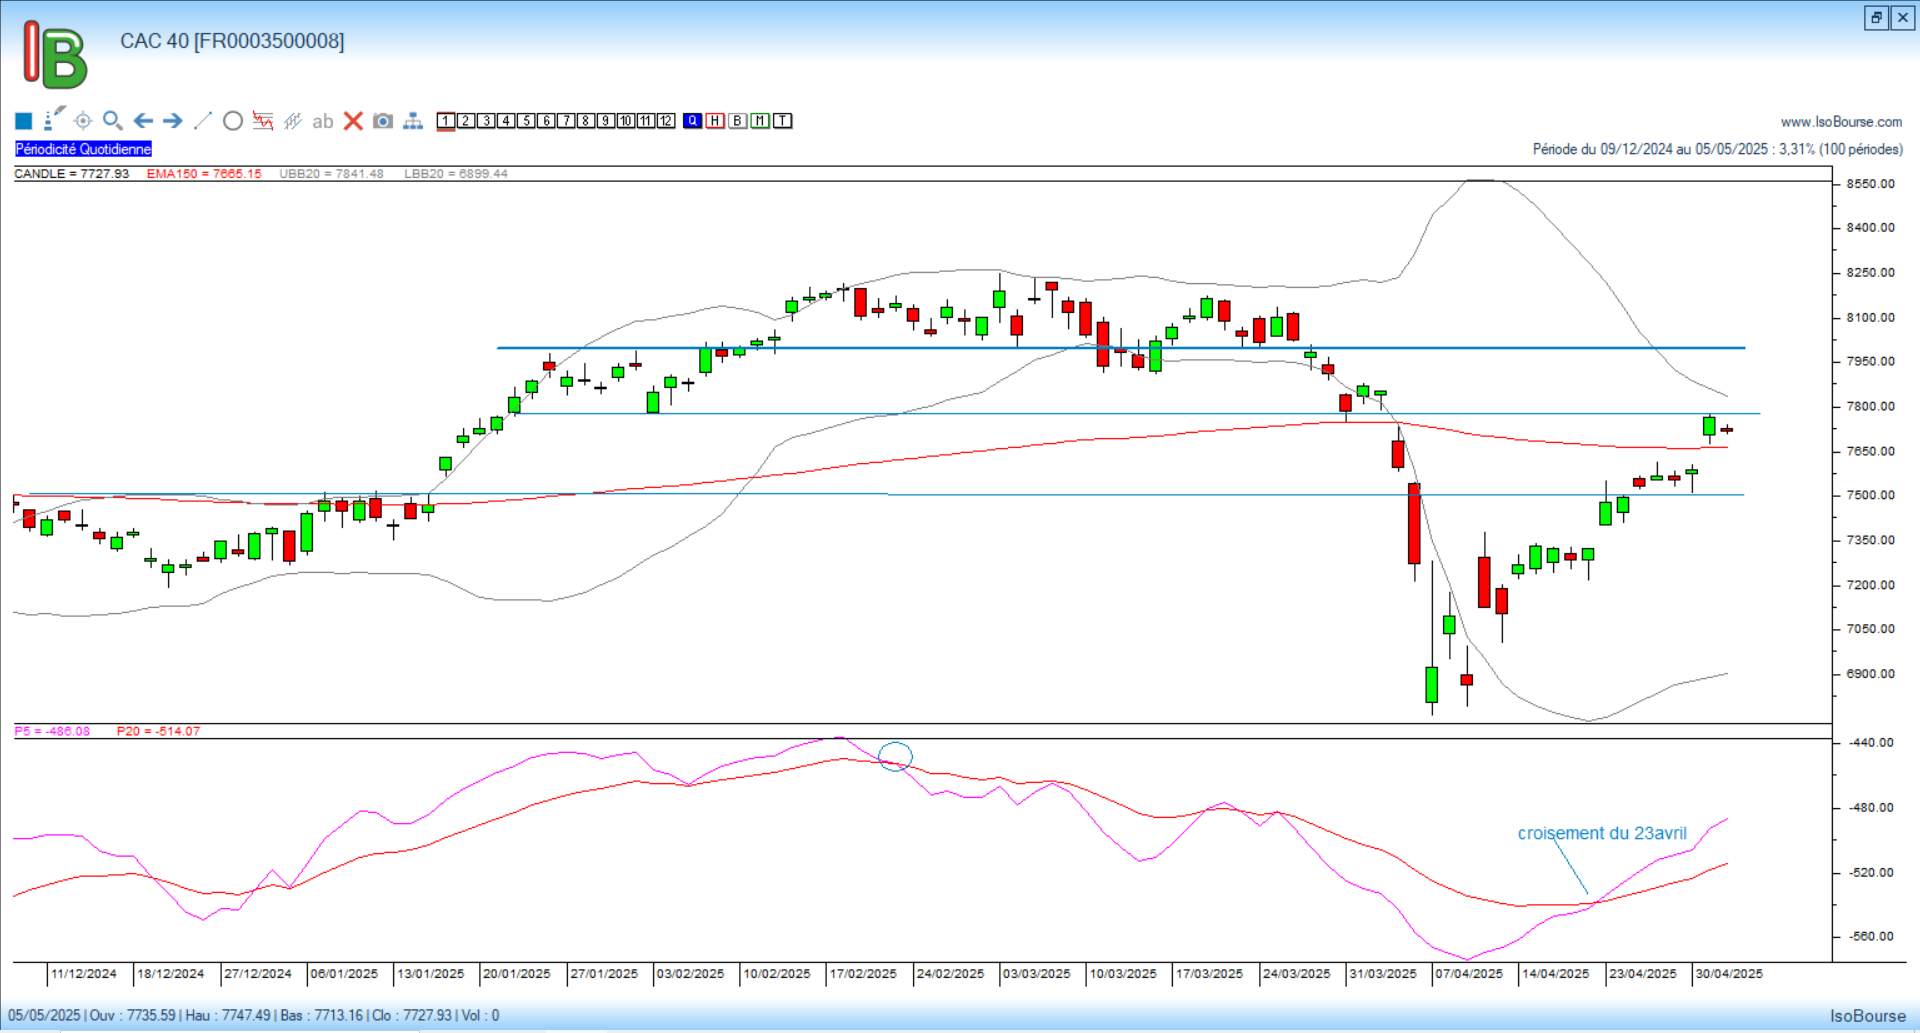Click the magnifying glass zoom tool
1920x1033 pixels.
[113, 121]
